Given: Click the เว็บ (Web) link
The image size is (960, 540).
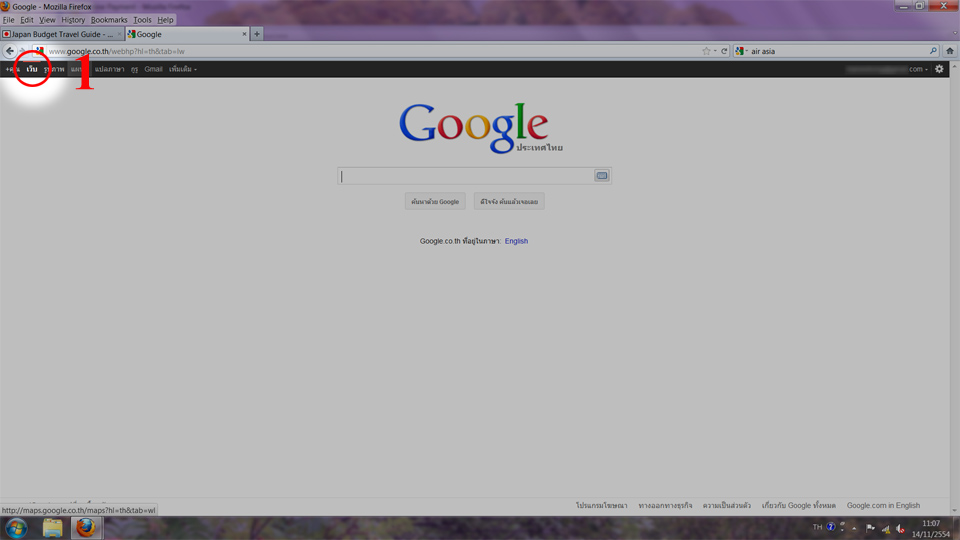Looking at the screenshot, I should tap(32, 69).
